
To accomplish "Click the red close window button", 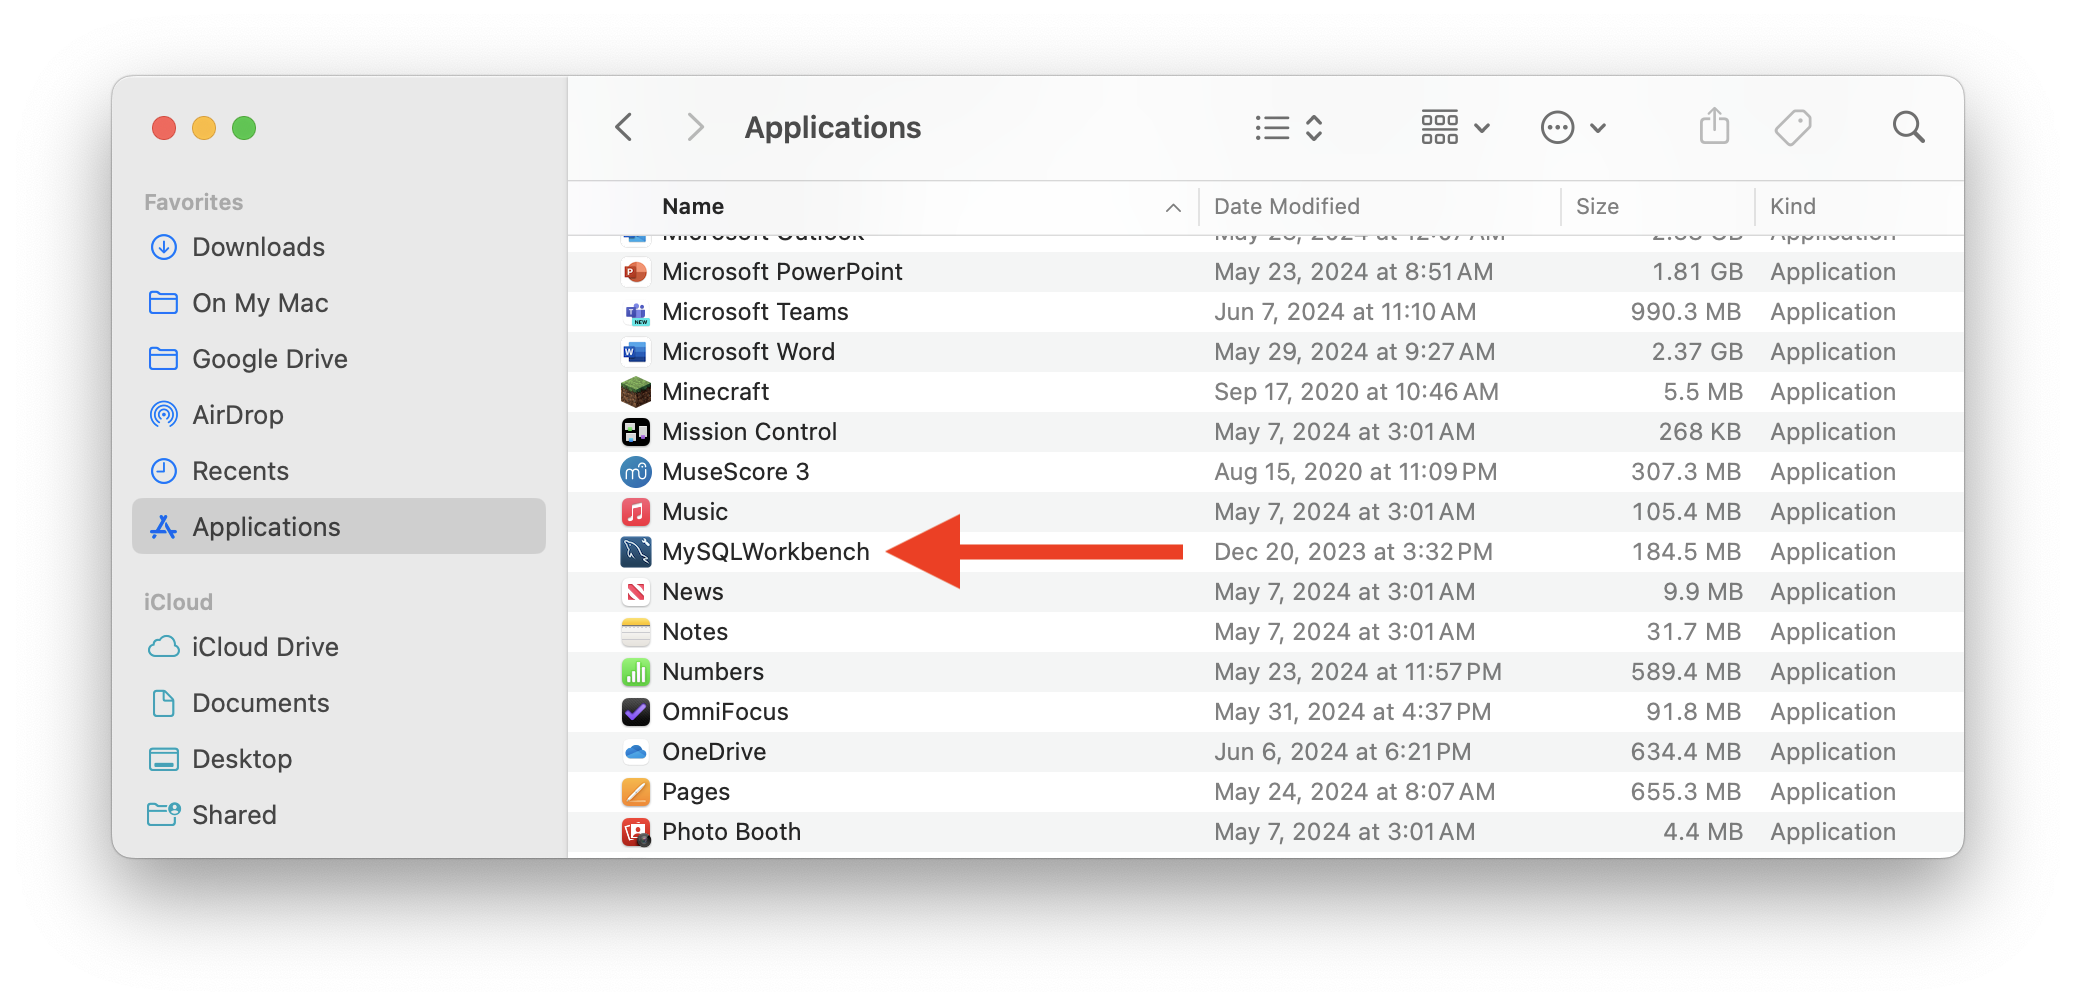I will 164,128.
